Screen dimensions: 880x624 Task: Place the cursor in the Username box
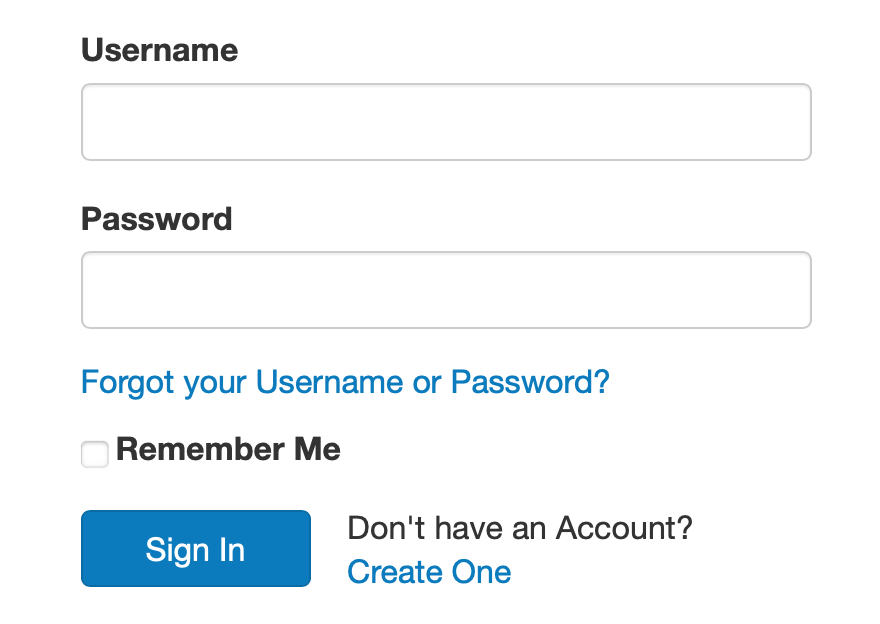tap(445, 122)
